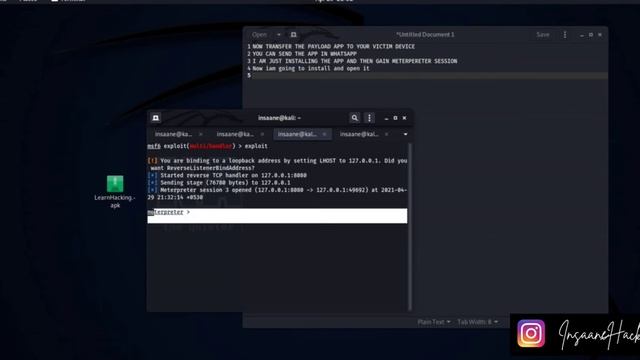Open the Tab Width dropdown

478,322
